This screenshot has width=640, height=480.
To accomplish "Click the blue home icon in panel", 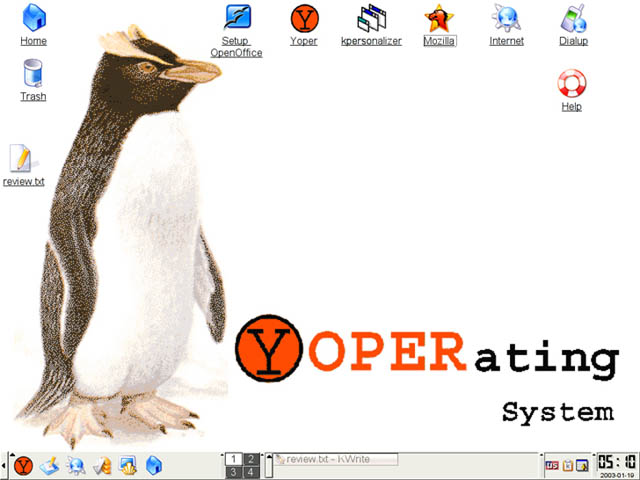I will pyautogui.click(x=154, y=465).
